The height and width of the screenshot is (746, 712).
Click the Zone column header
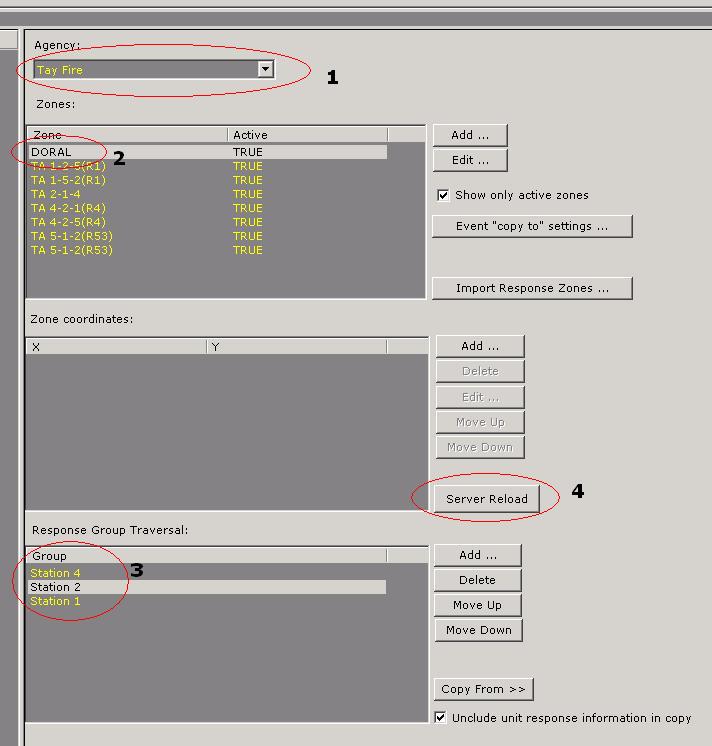point(128,135)
